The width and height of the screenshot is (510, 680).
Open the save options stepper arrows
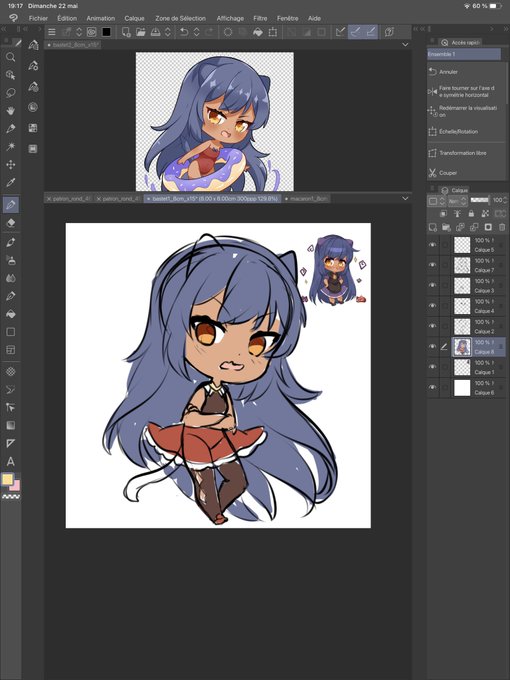(x=168, y=32)
